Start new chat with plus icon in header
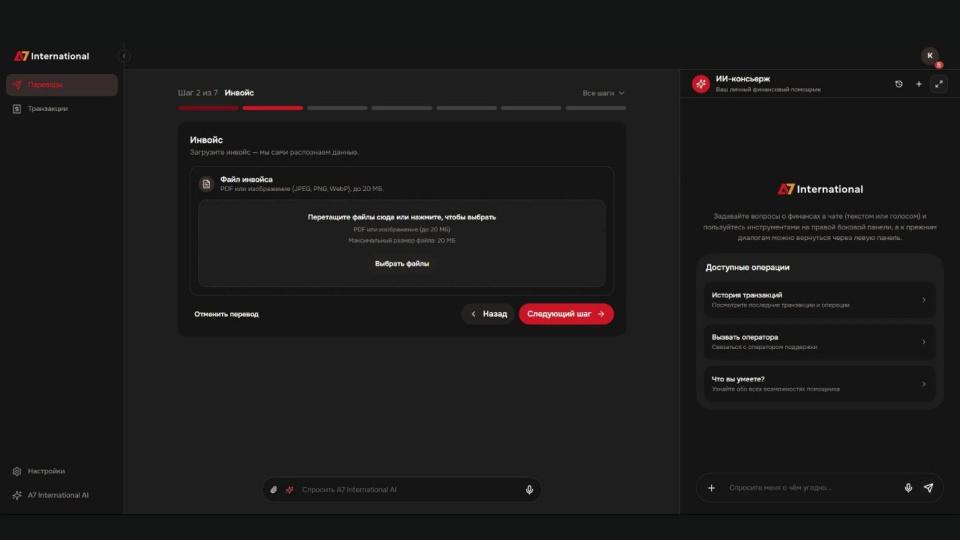The image size is (960, 540). [x=918, y=84]
